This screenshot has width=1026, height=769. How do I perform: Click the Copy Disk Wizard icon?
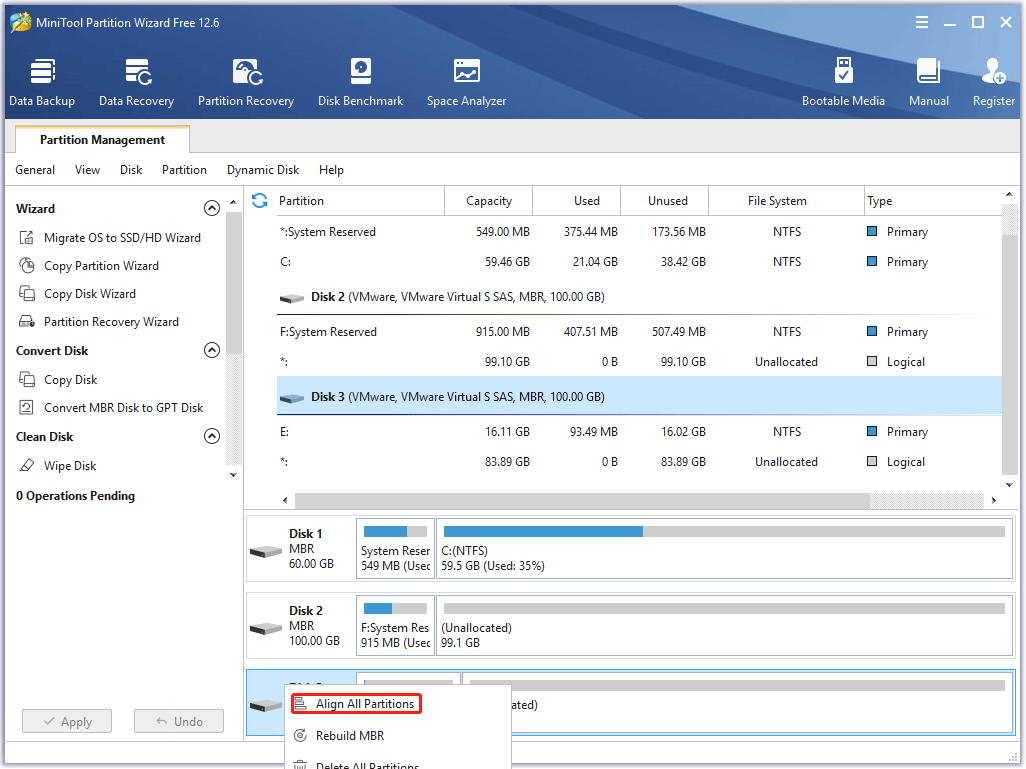(x=27, y=293)
